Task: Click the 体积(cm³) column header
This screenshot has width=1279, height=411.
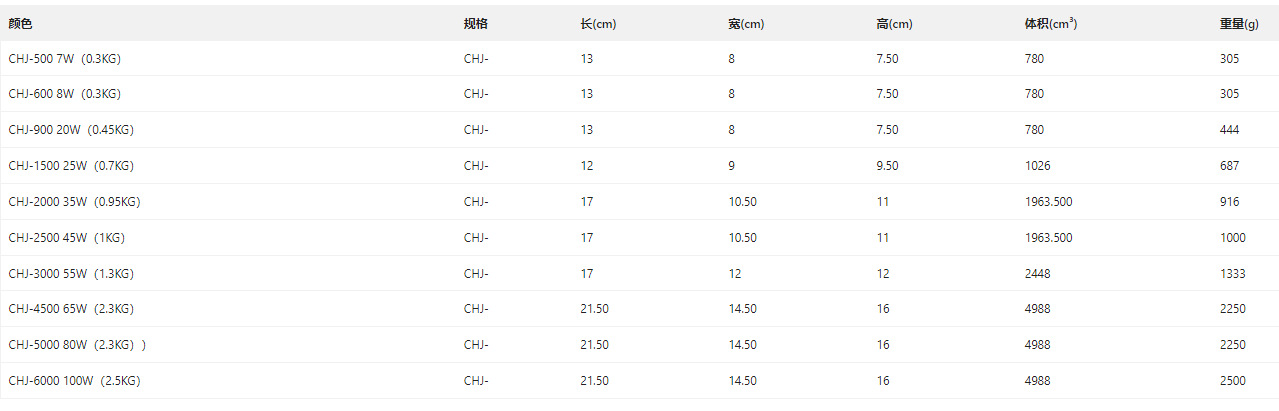Action: (x=1044, y=24)
